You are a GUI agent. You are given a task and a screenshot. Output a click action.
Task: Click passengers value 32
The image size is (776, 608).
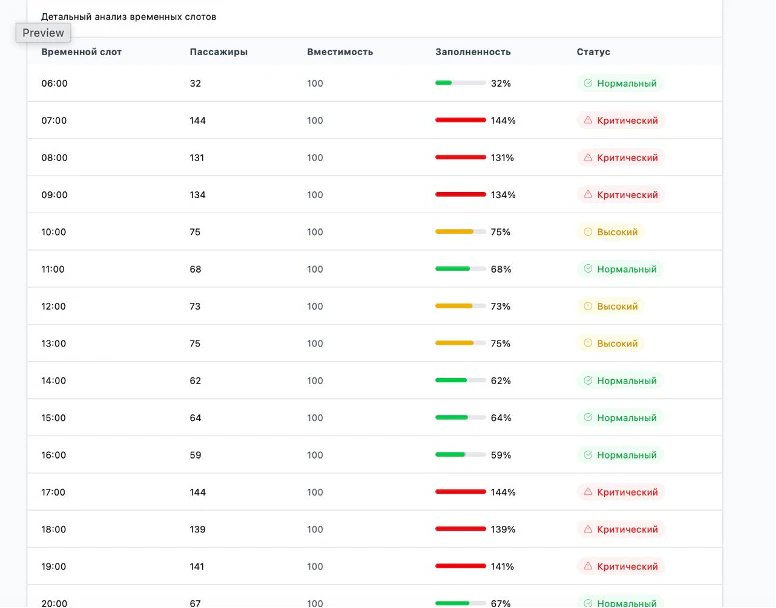click(x=195, y=84)
